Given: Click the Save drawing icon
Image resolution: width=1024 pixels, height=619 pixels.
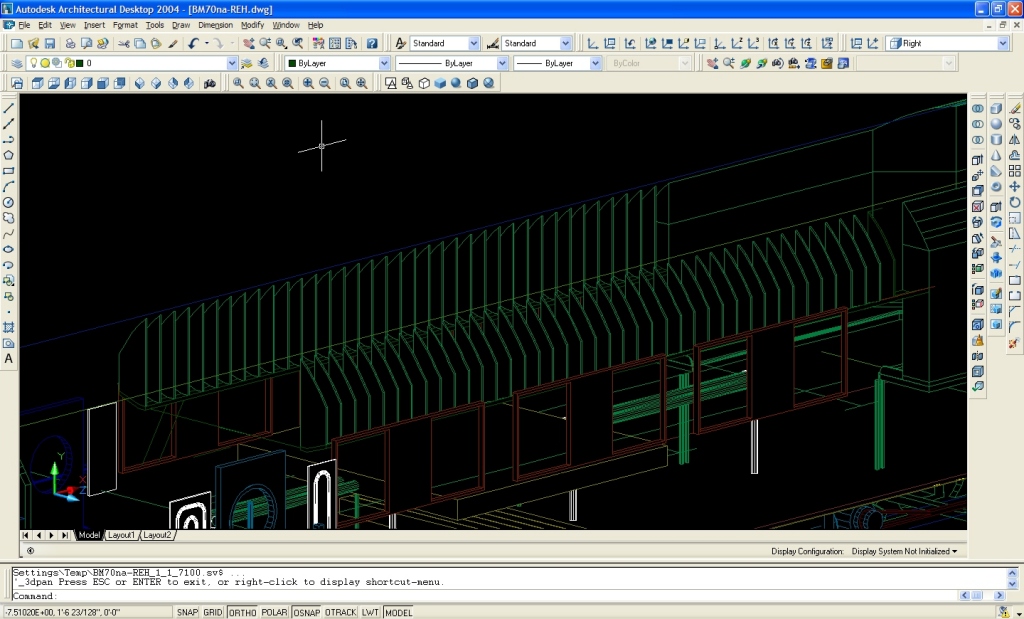Looking at the screenshot, I should click(49, 44).
